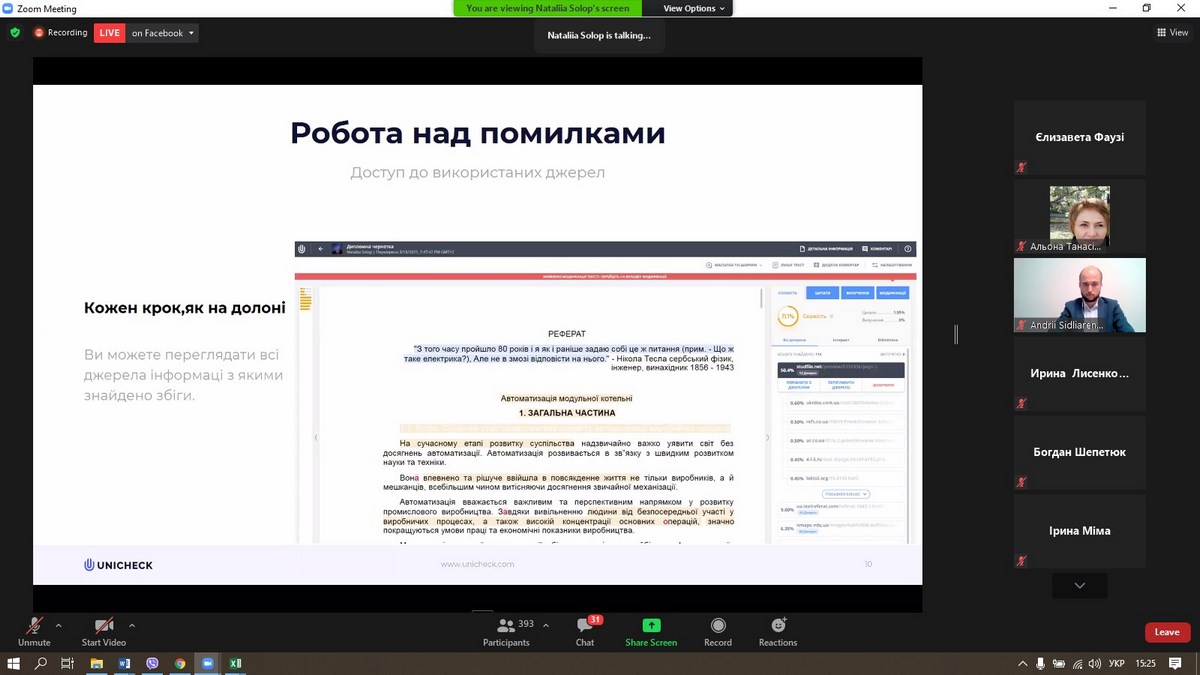Open the View Options dropdown
1200x675 pixels.
(695, 8)
